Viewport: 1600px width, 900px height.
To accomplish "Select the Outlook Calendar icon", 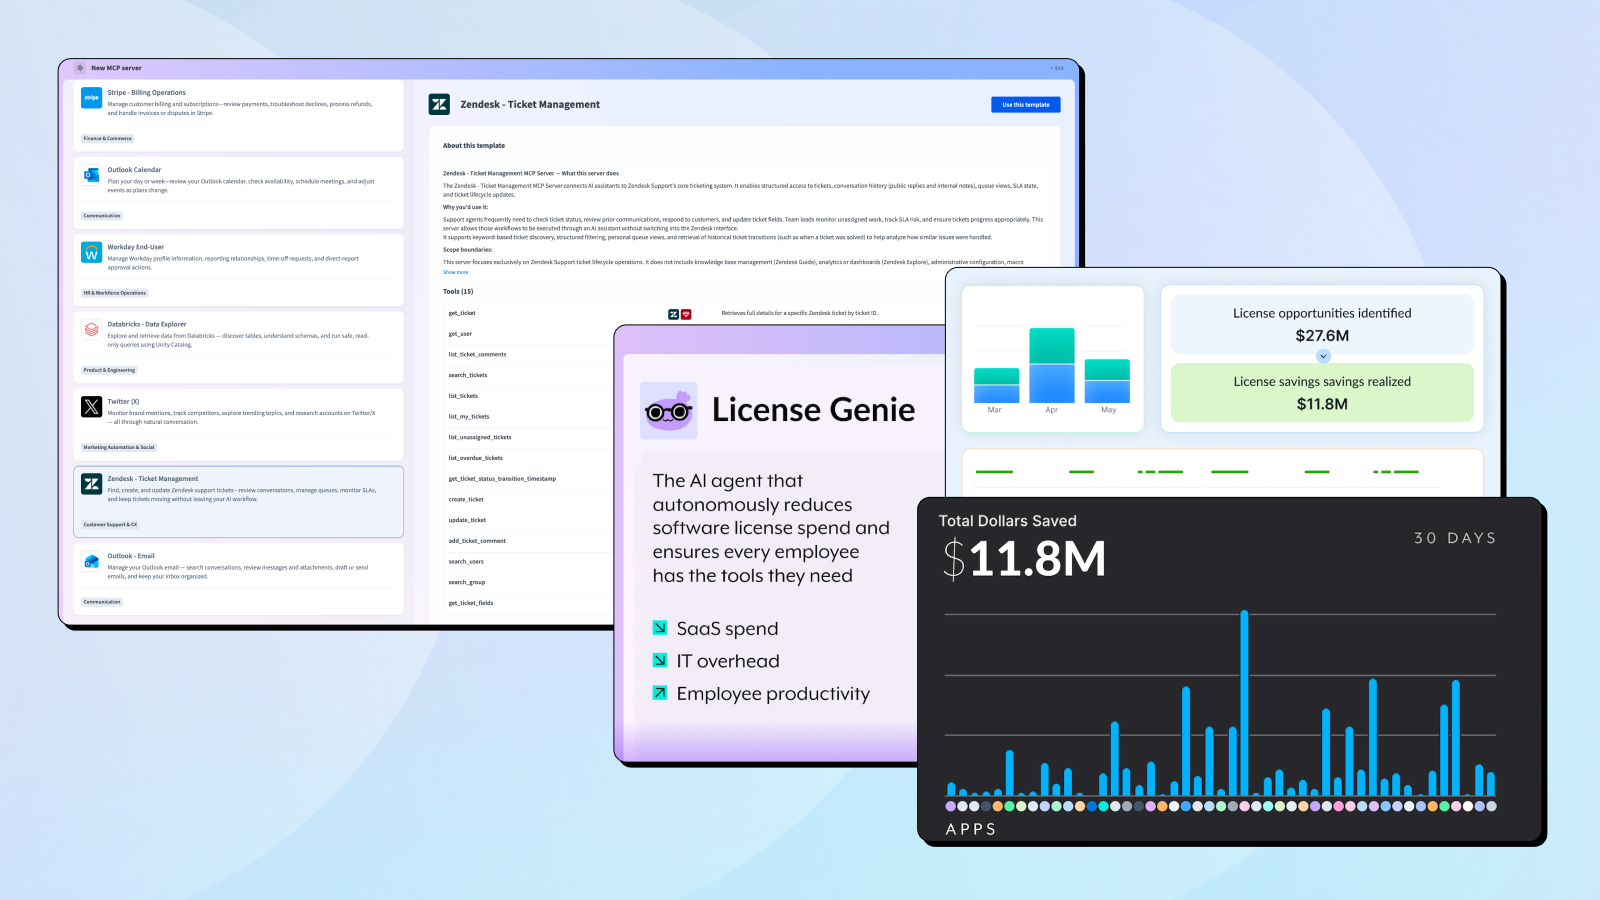I will point(91,175).
